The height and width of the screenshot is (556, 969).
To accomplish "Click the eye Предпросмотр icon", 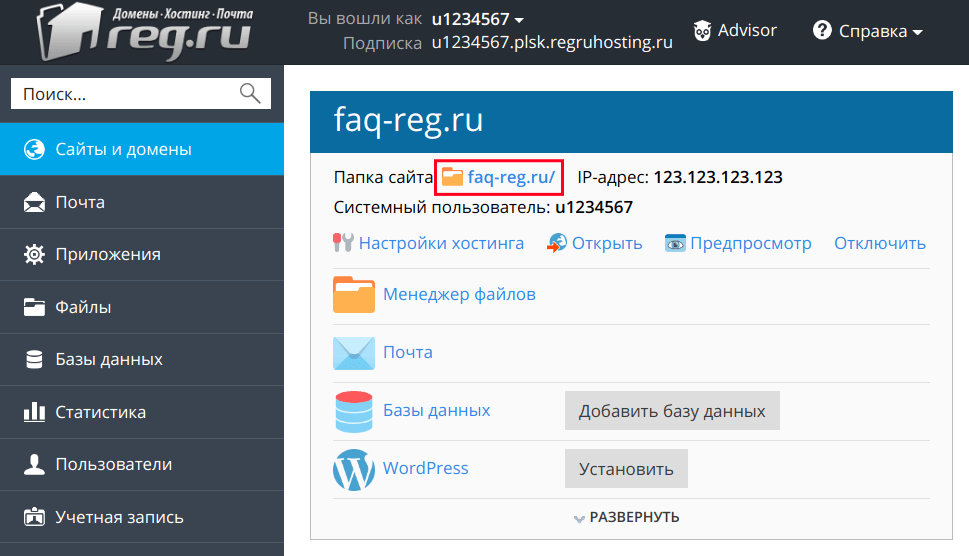I will click(x=675, y=243).
